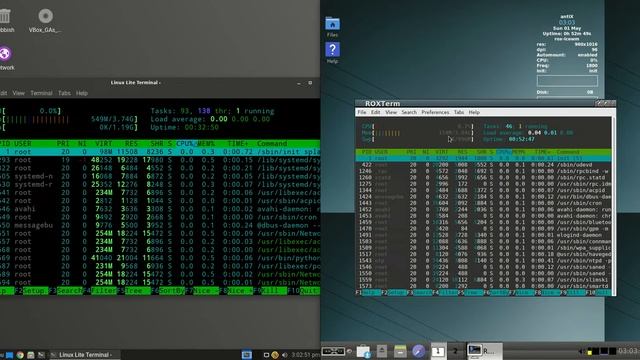Click the TIME+ column header in Linux Lite htop
The height and width of the screenshot is (360, 640).
click(x=238, y=144)
